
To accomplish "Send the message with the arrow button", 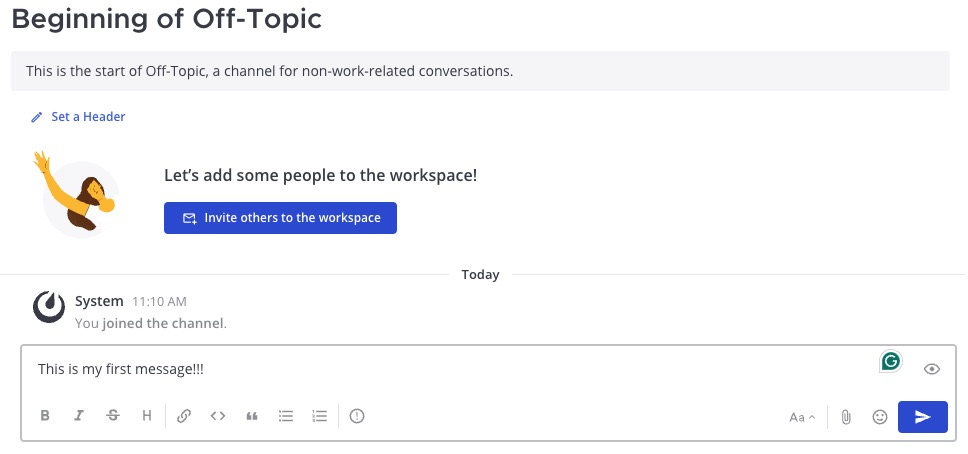I will pyautogui.click(x=922, y=417).
